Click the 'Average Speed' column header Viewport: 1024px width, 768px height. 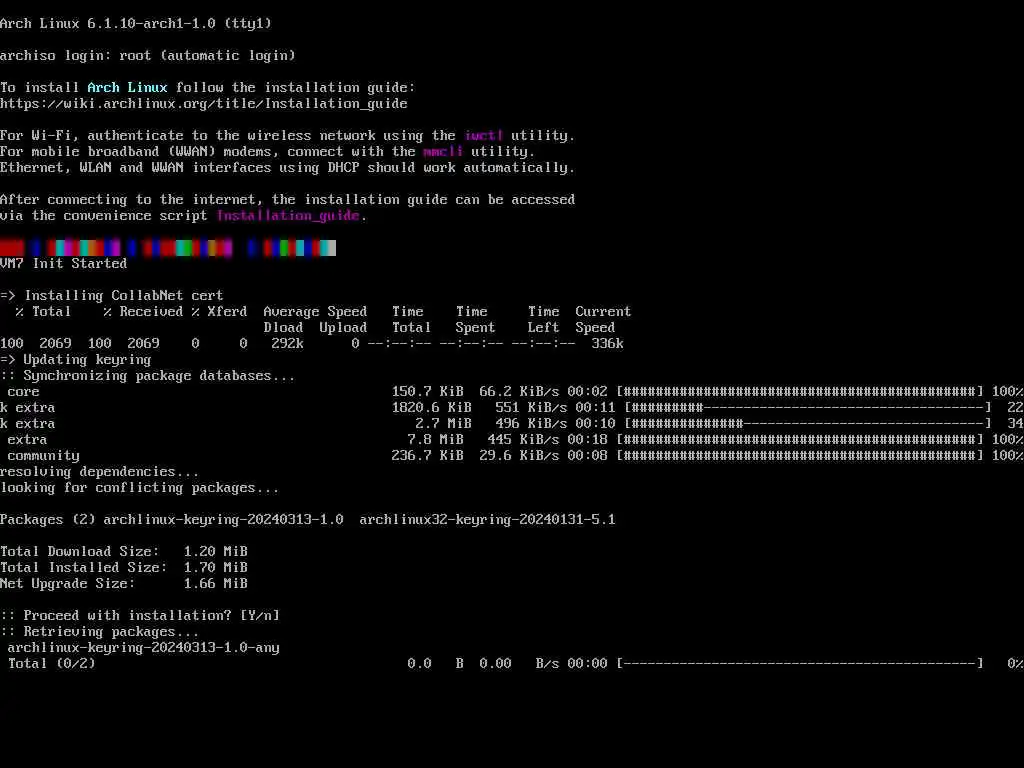315,312
